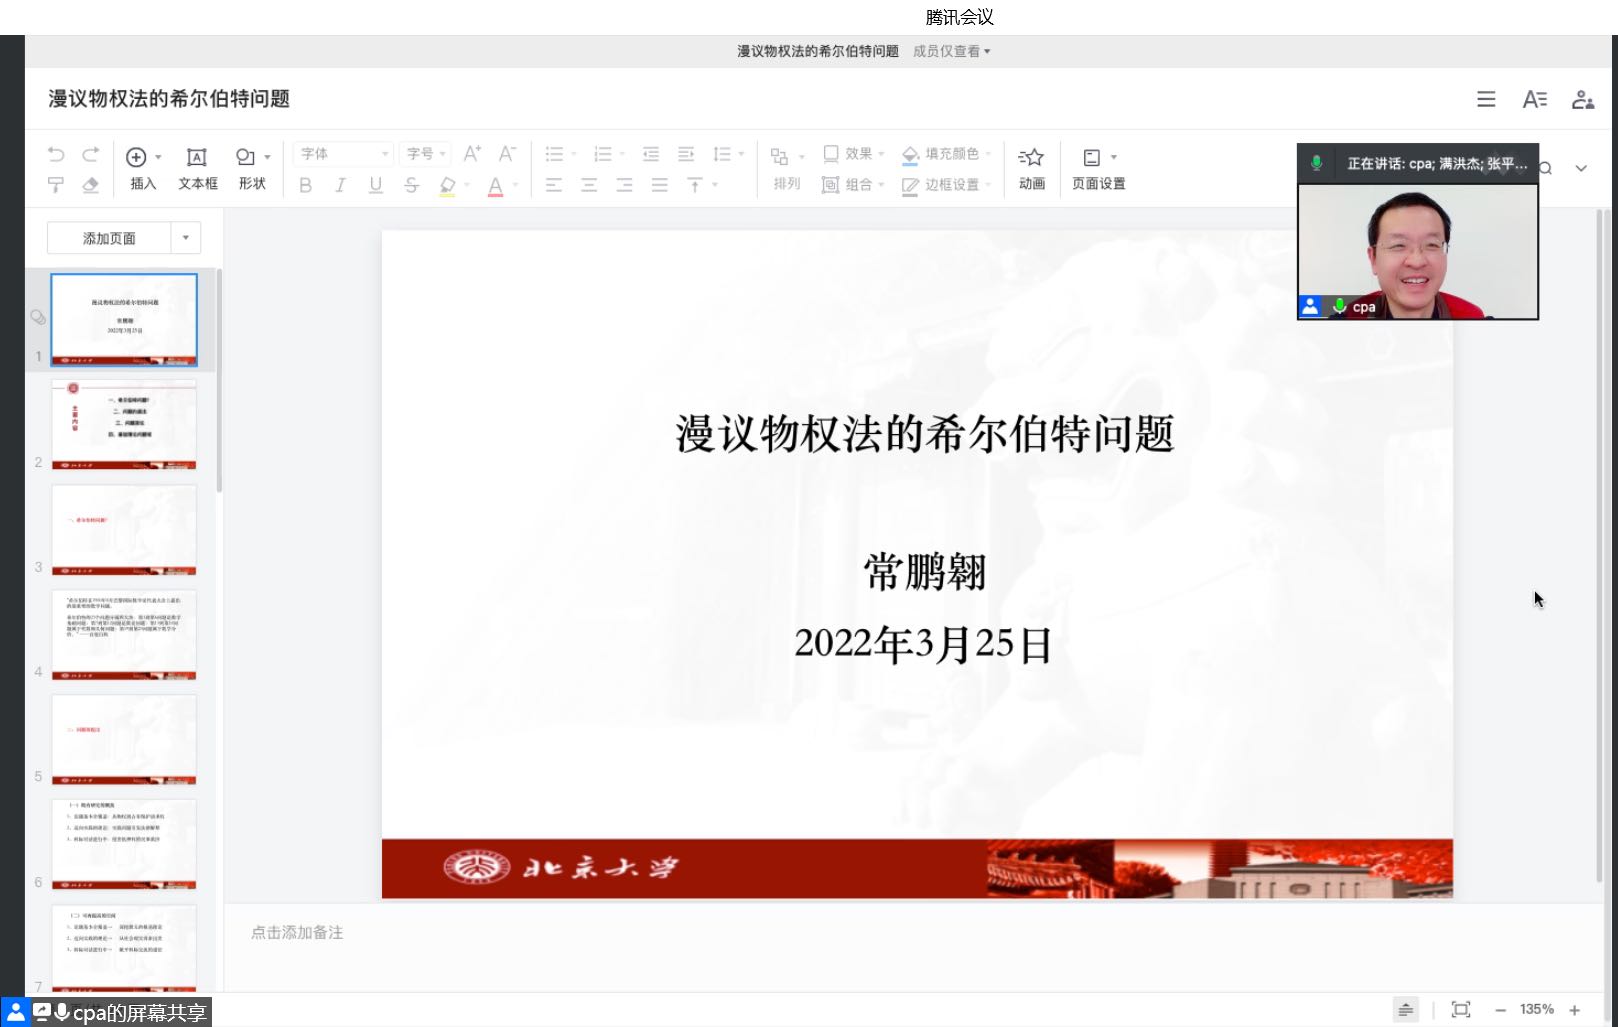
Task: Click the 添加页面 button
Action: (x=109, y=238)
